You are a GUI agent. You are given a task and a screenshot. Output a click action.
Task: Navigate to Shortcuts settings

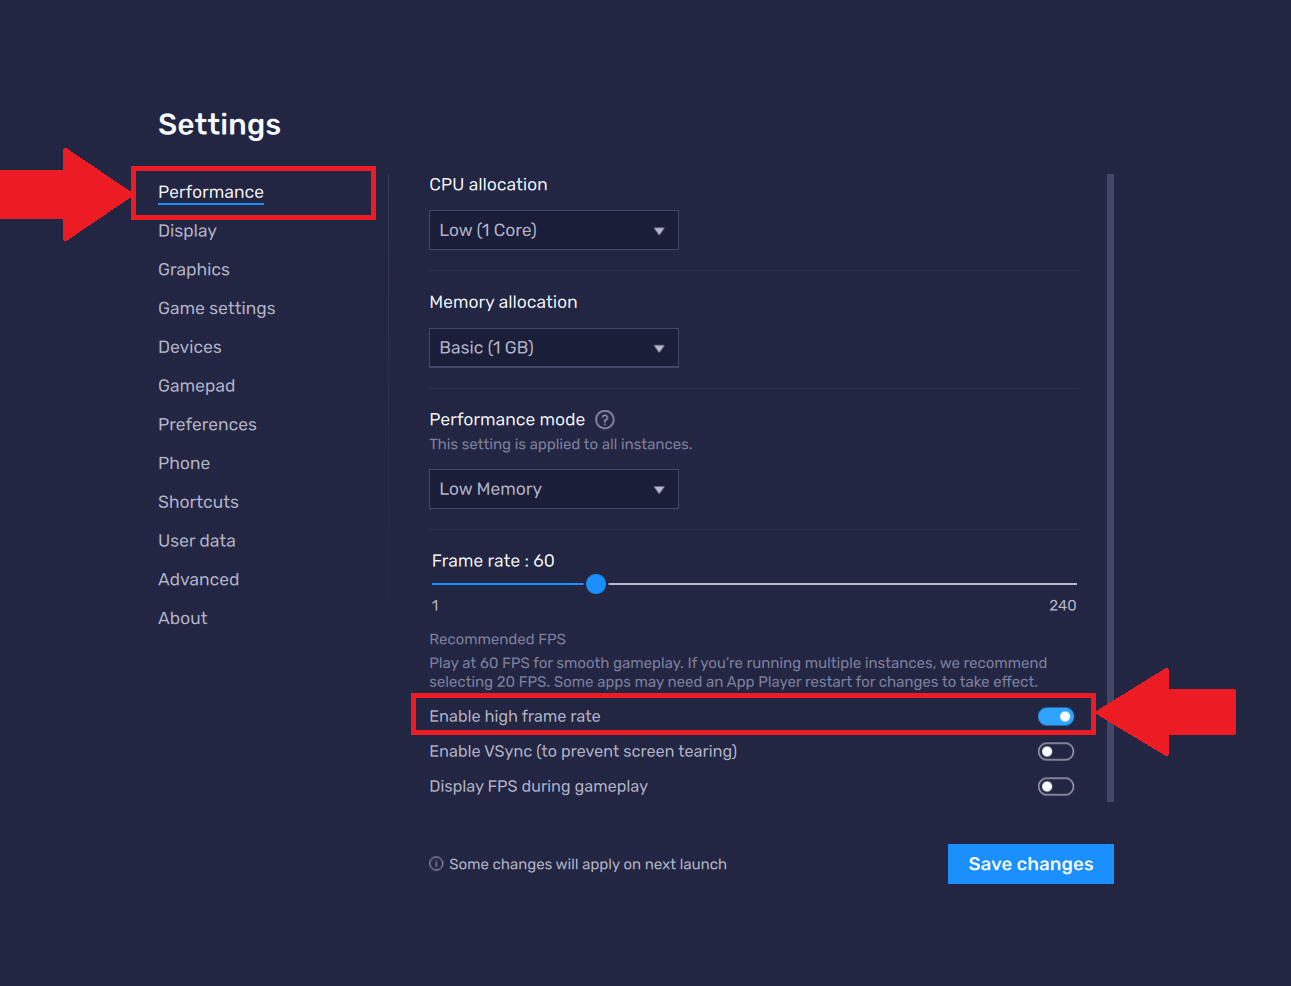click(198, 502)
